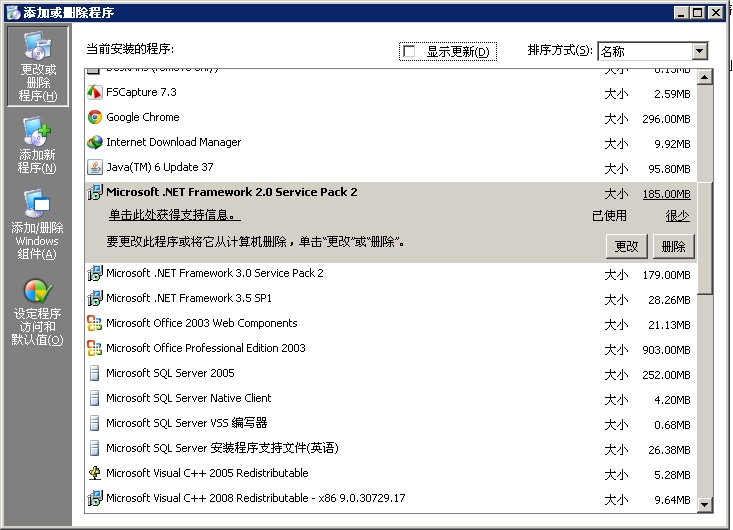
Task: Click the scrollbar up arrow of program list
Action: 705,78
